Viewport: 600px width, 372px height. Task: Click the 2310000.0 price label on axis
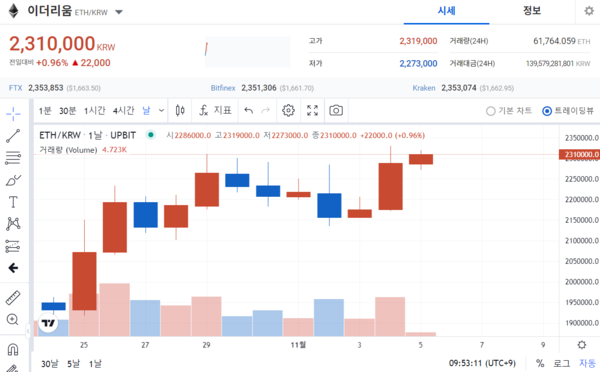pyautogui.click(x=579, y=155)
